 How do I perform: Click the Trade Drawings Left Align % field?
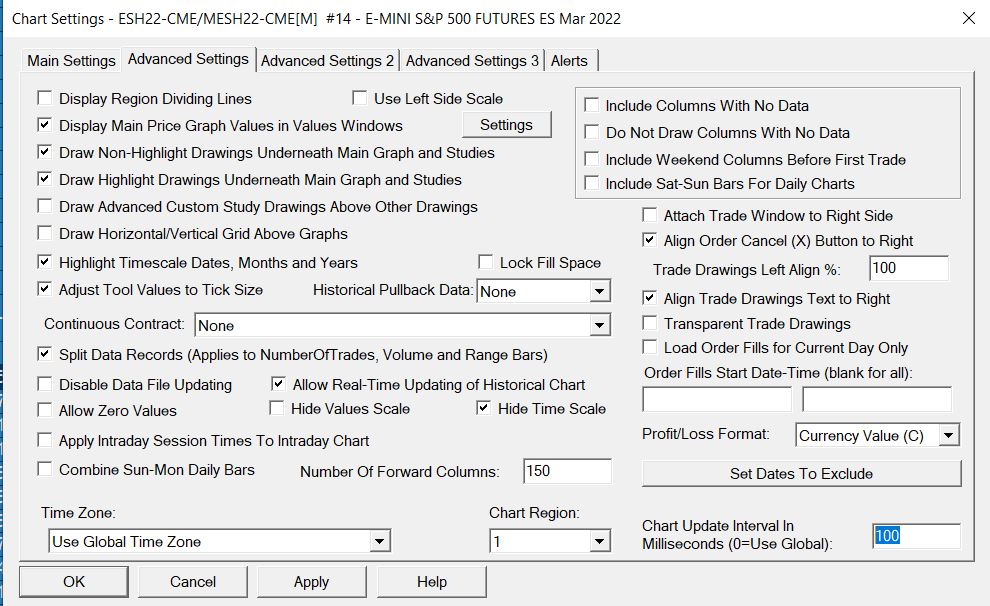pyautogui.click(x=909, y=268)
